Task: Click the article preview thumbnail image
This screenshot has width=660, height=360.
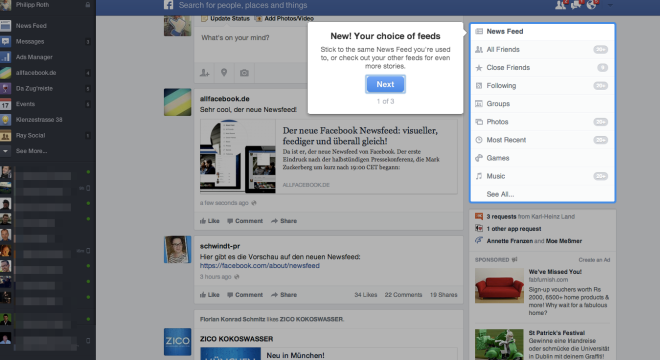Action: click(x=238, y=157)
